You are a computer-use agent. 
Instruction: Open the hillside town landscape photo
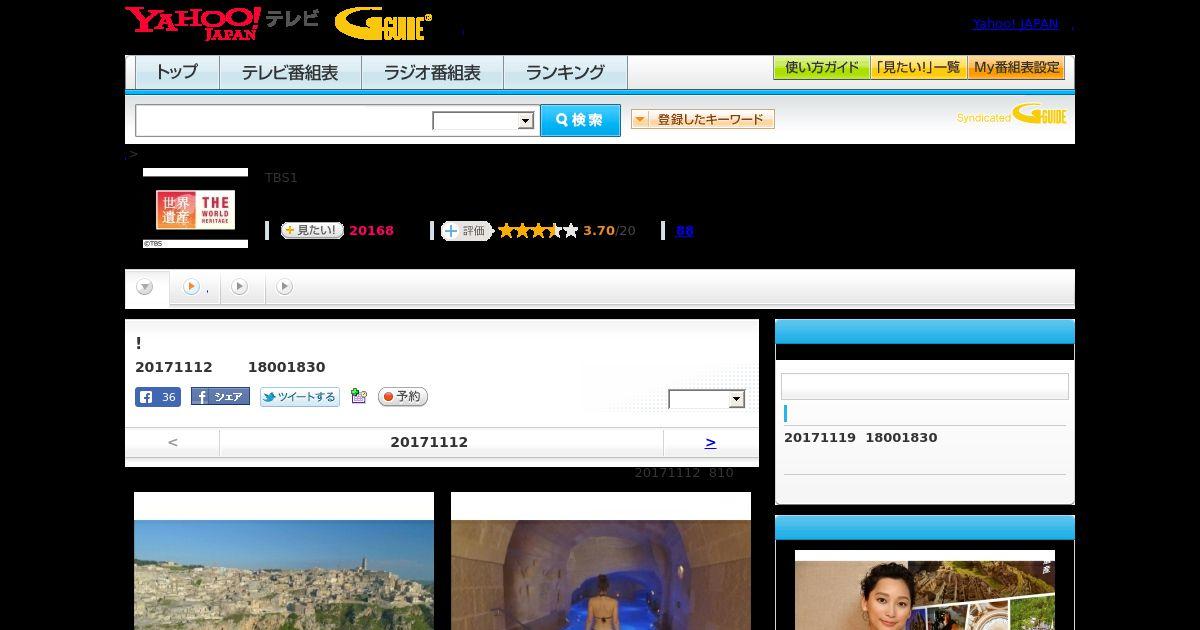[284, 561]
